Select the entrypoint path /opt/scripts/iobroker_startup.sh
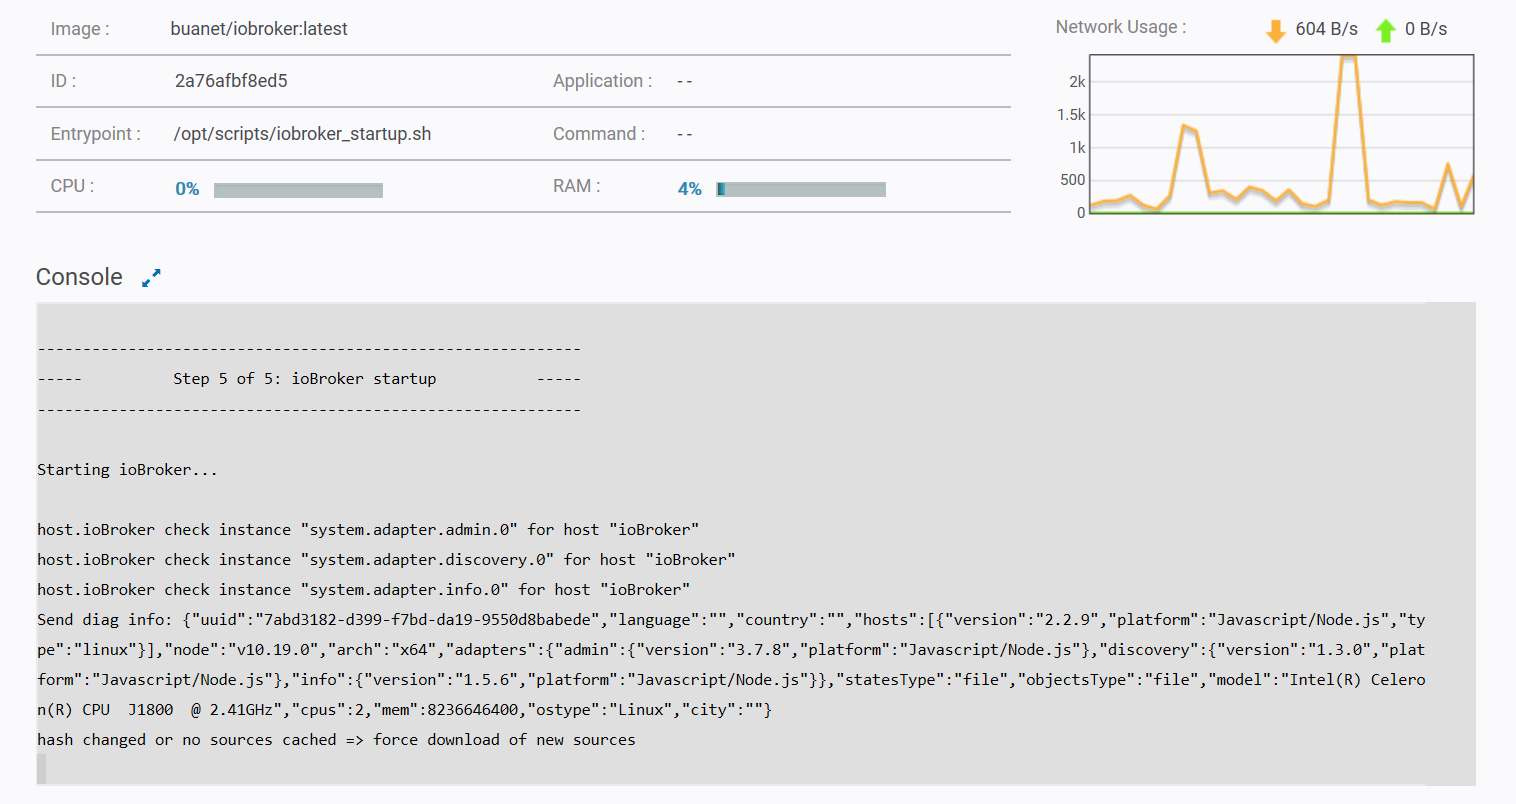This screenshot has width=1516, height=804. coord(302,134)
